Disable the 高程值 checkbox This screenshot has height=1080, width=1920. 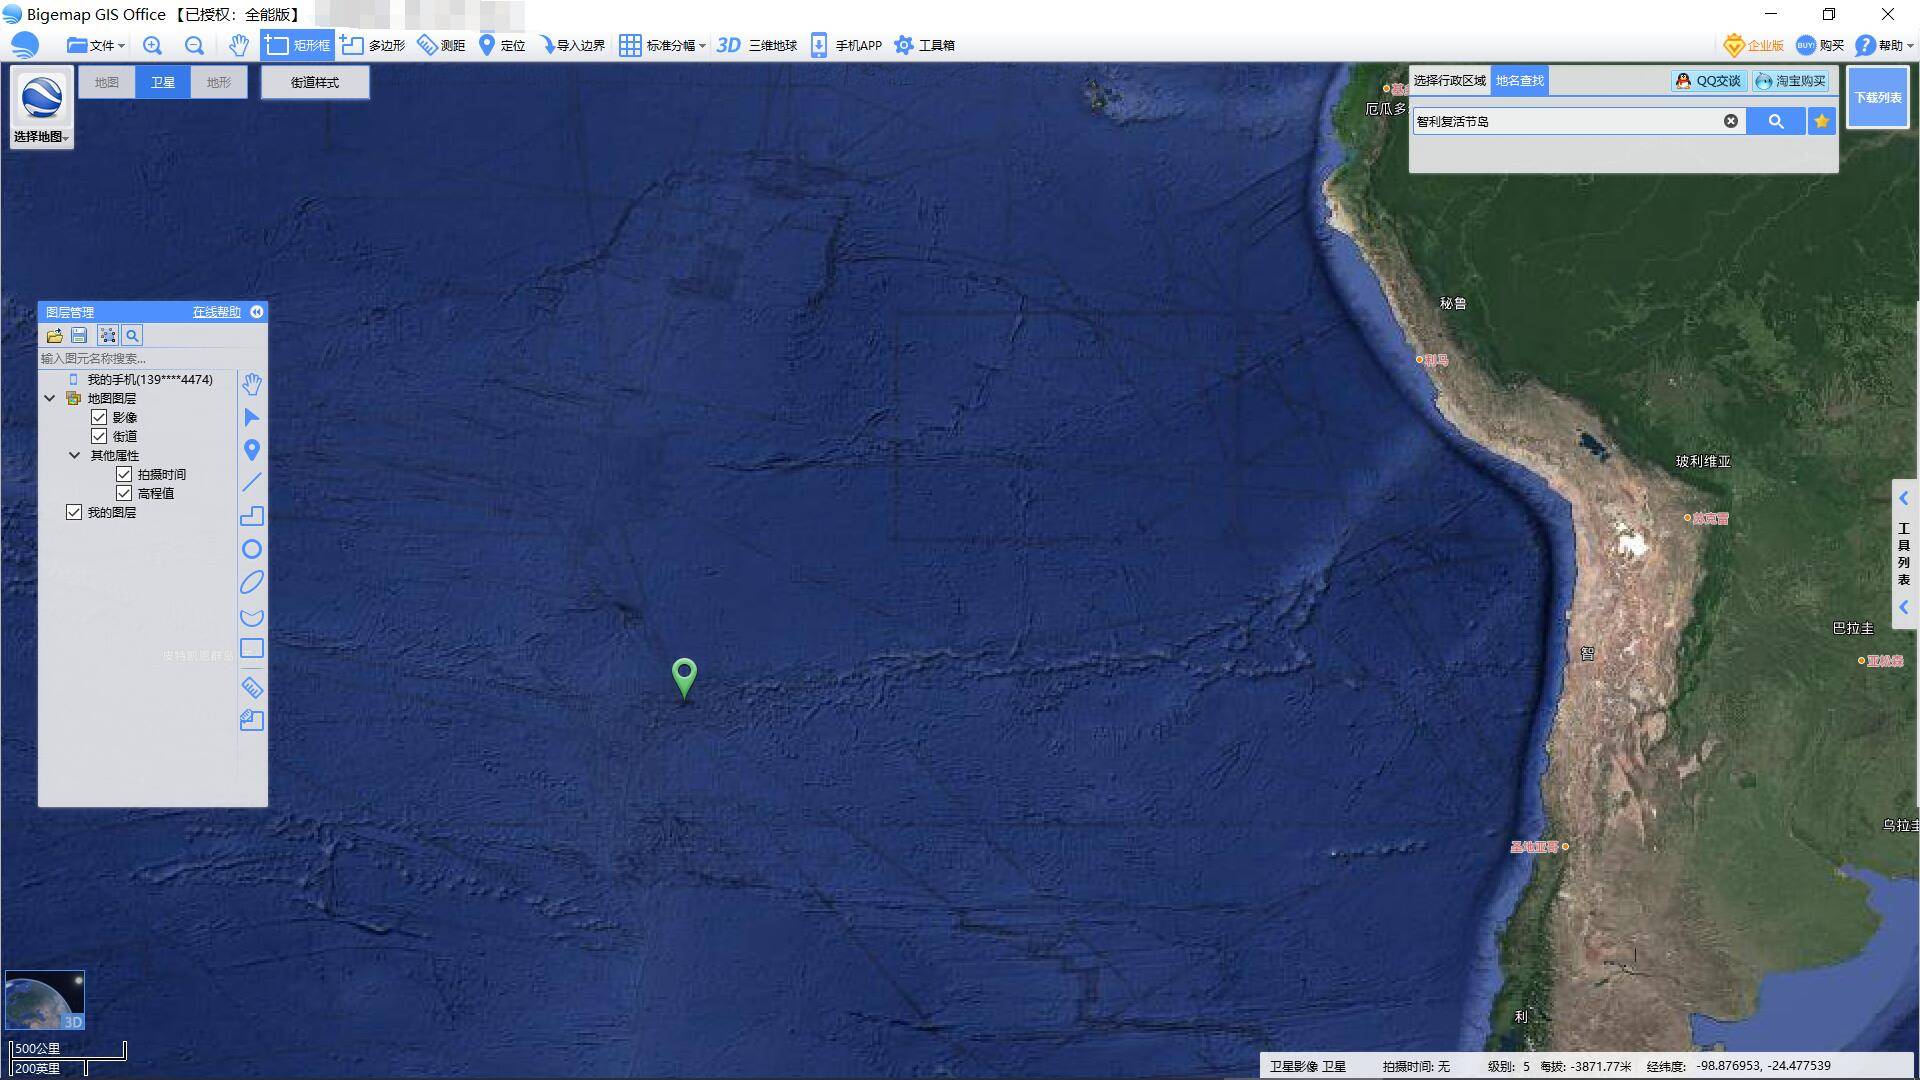click(x=124, y=493)
